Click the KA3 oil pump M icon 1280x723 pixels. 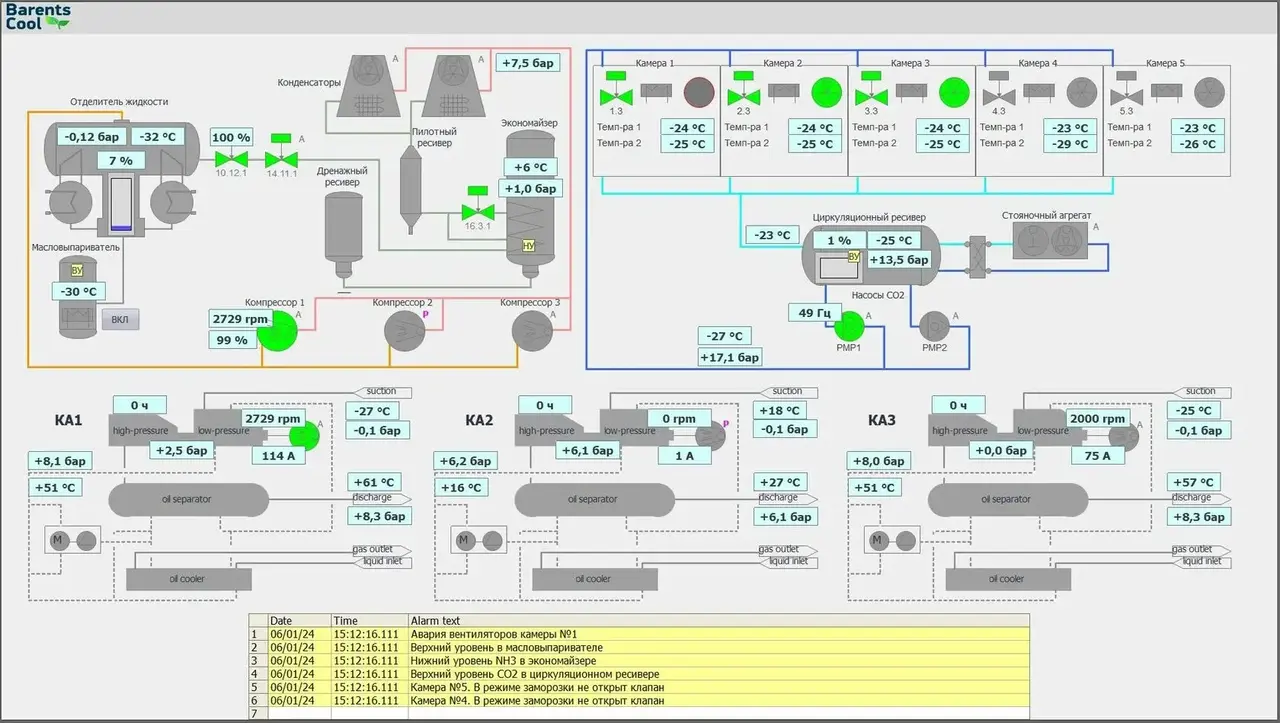pyautogui.click(x=878, y=541)
